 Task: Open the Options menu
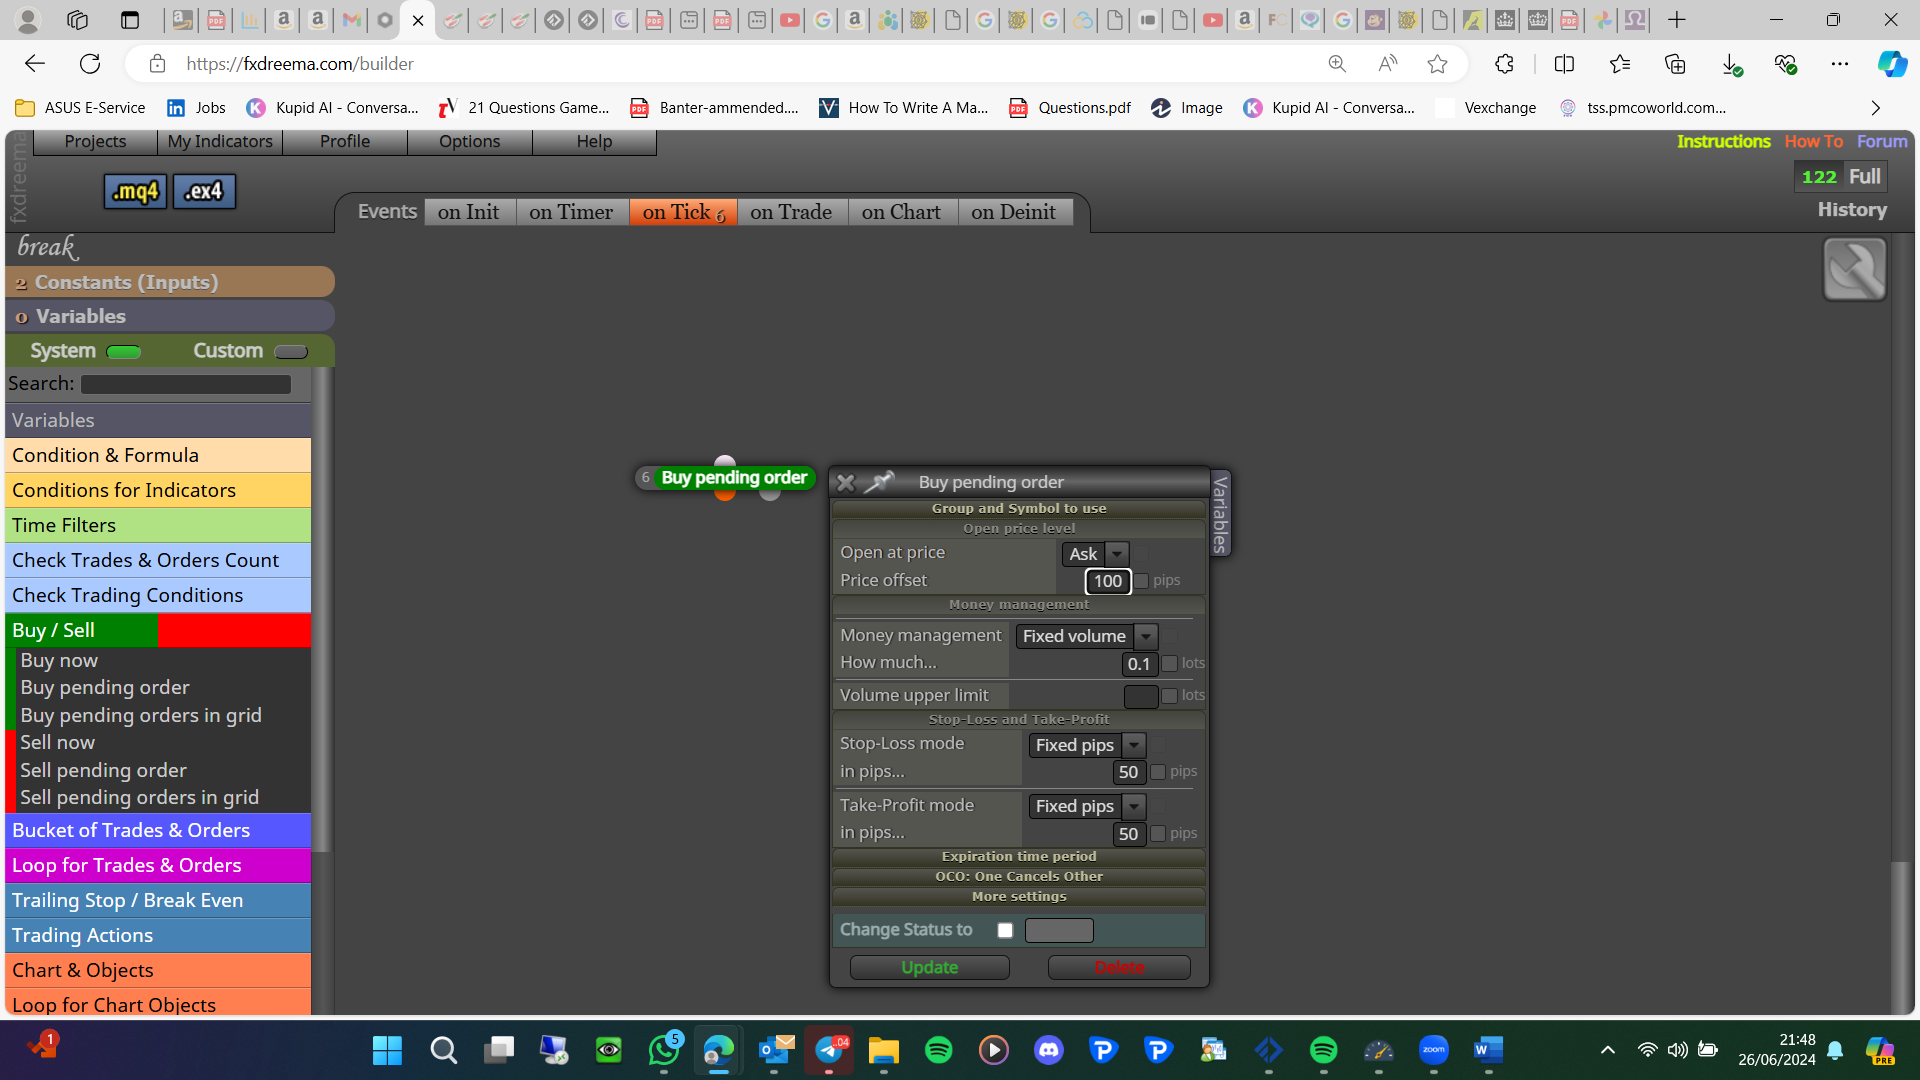point(469,142)
